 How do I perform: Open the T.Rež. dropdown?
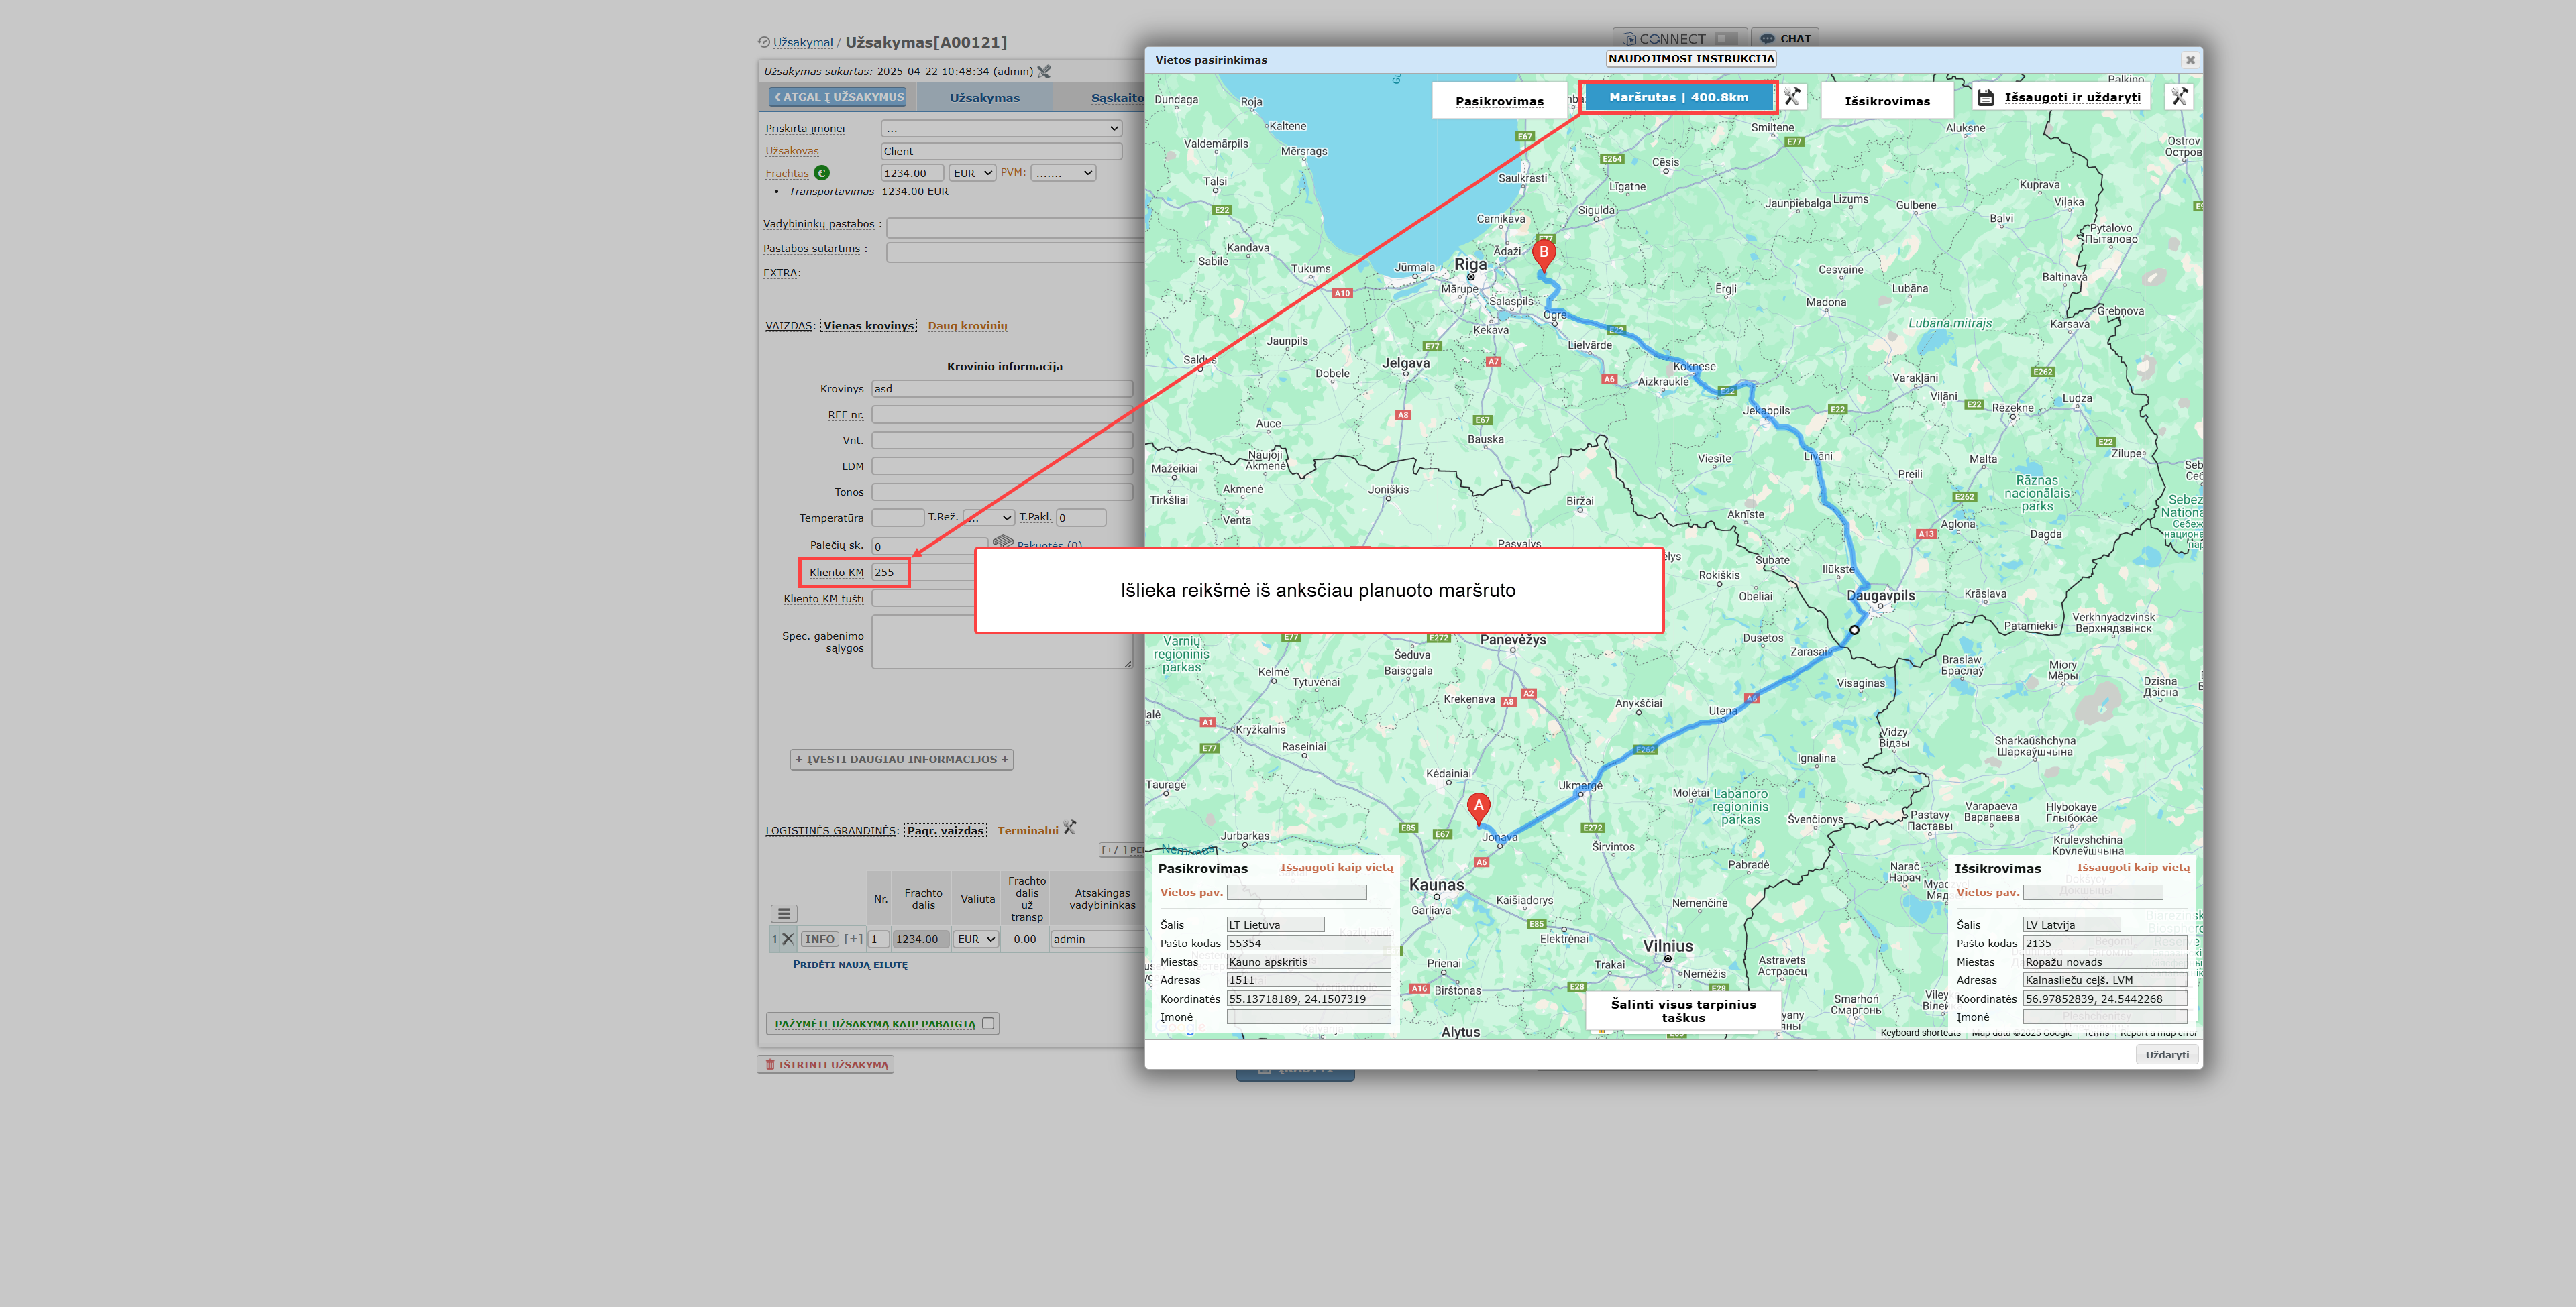coord(988,518)
